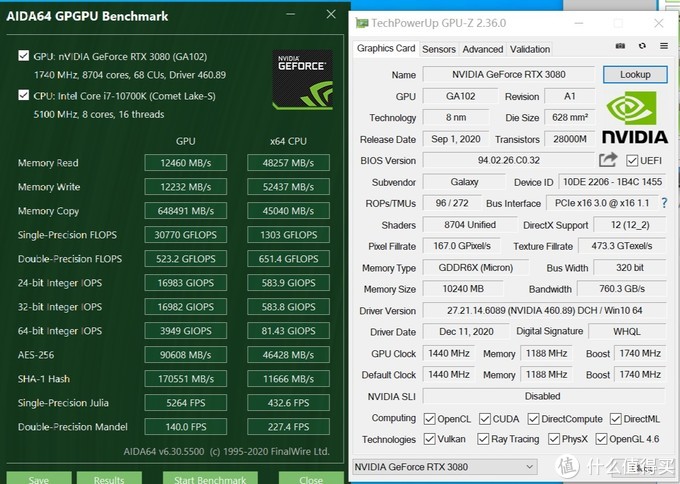Click the Save button in AIDA64
This screenshot has height=484, width=680.
[x=39, y=478]
